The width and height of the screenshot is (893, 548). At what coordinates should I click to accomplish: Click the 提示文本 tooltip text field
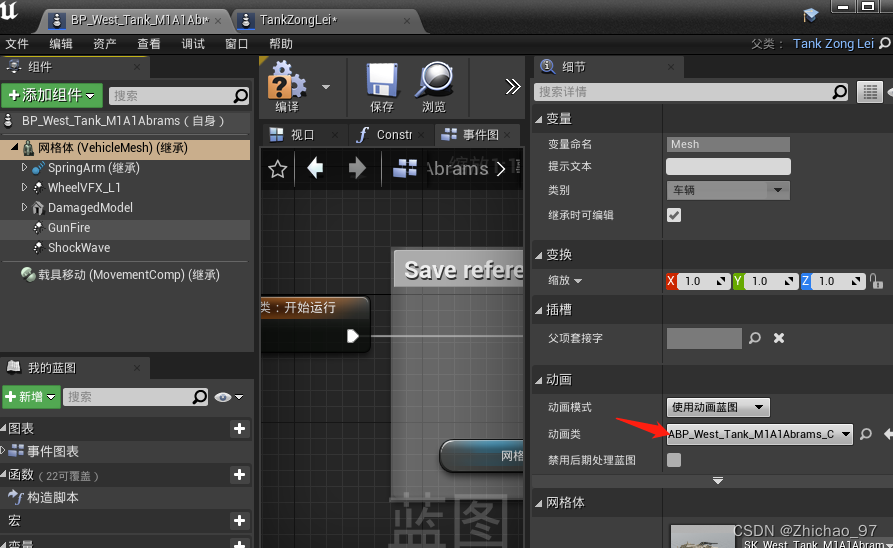[728, 166]
